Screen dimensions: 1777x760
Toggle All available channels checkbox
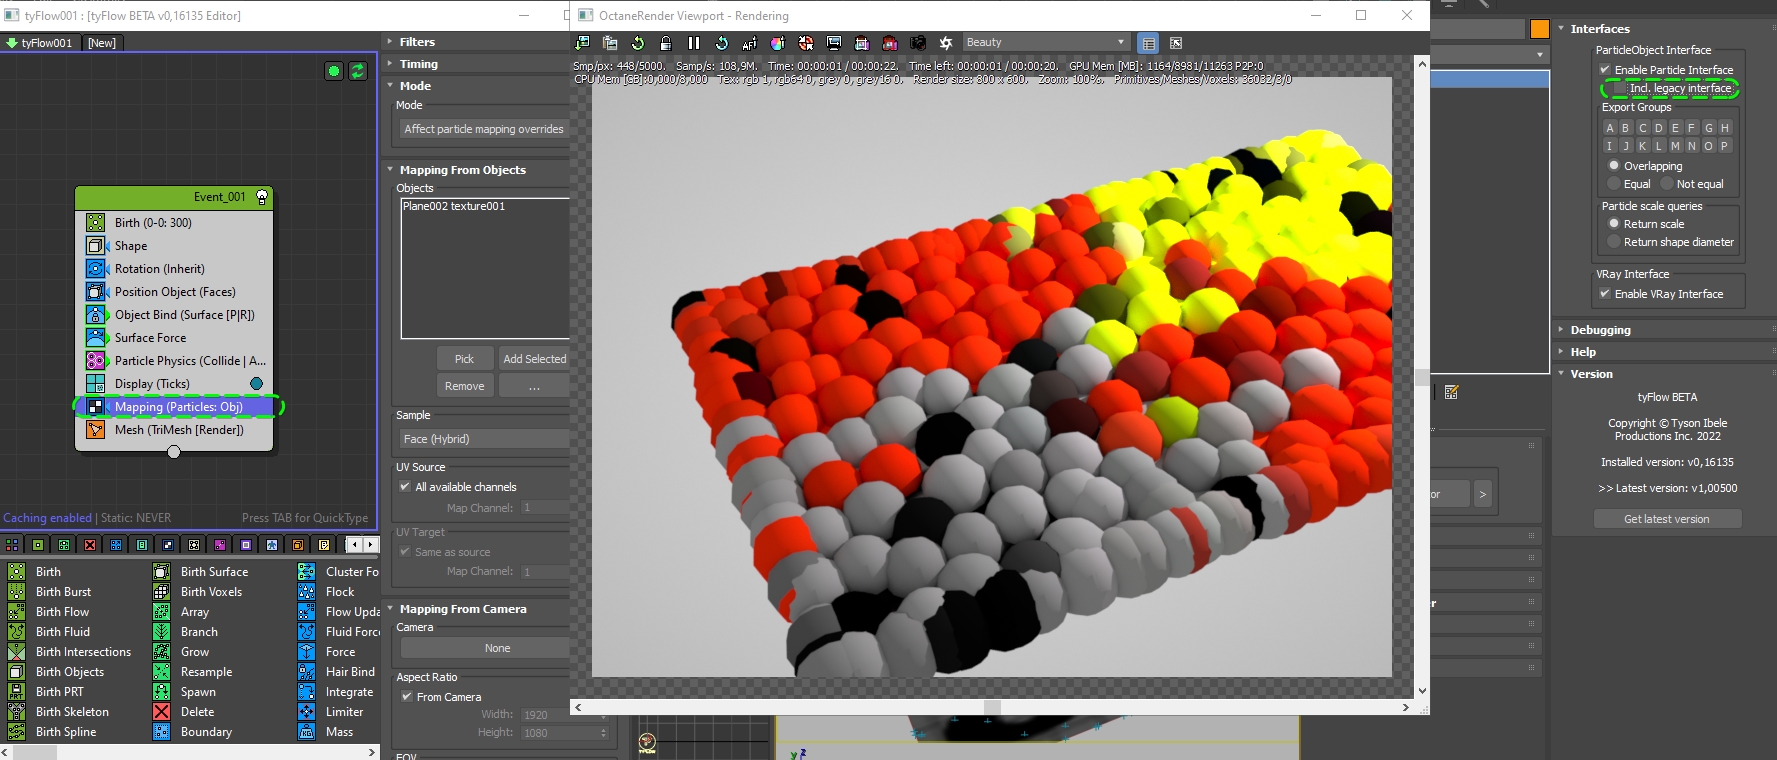tap(405, 487)
